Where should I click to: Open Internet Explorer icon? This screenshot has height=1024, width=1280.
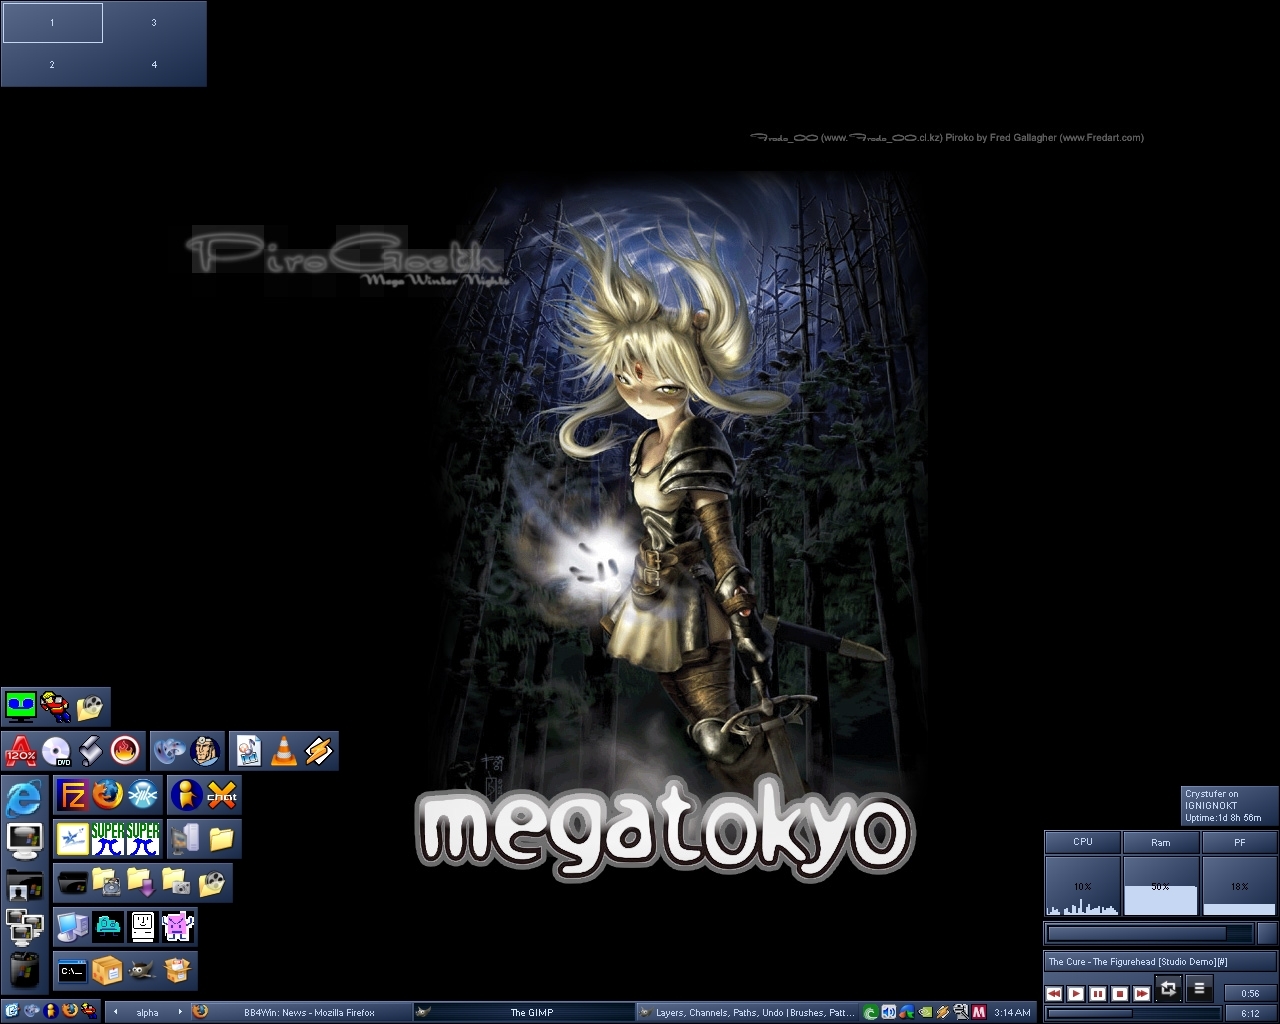(x=24, y=797)
